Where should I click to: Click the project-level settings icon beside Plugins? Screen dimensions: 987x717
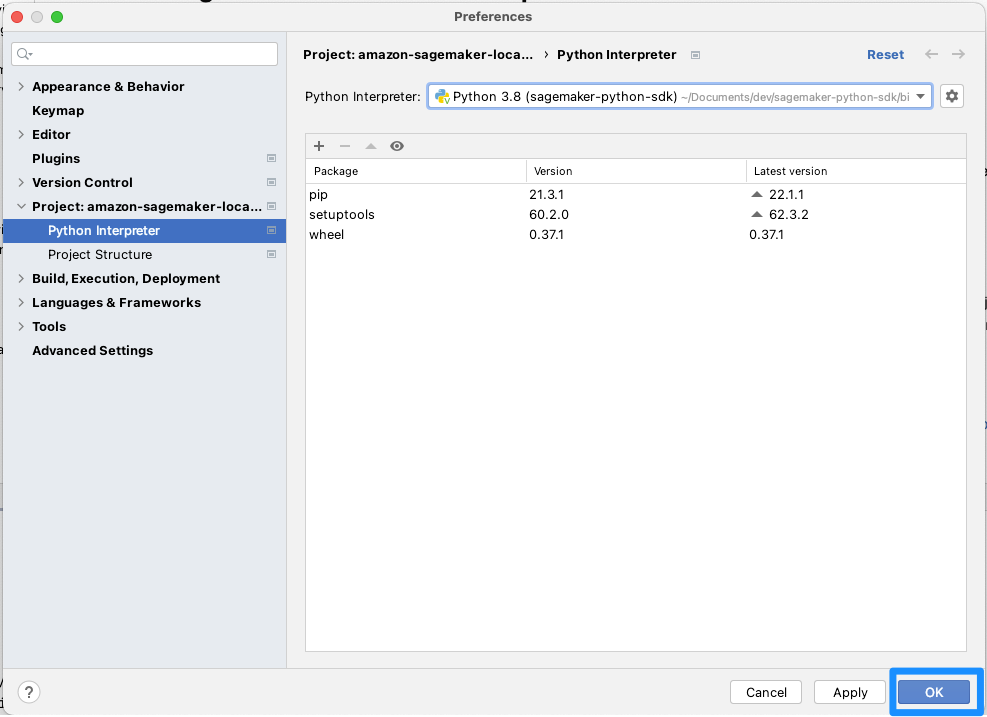point(271,159)
